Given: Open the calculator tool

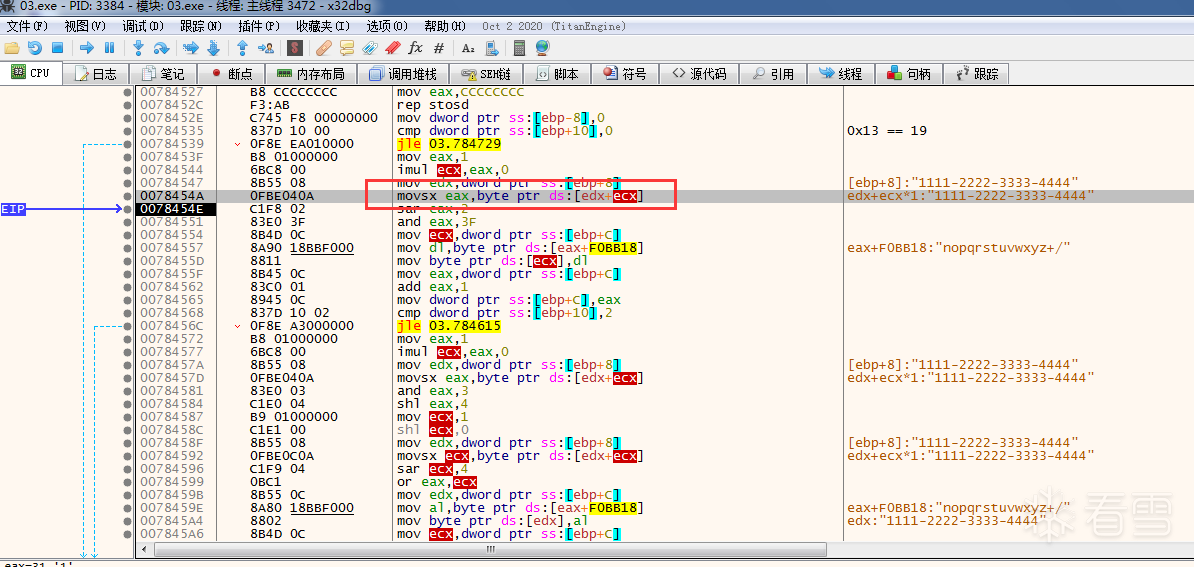Looking at the screenshot, I should [x=519, y=48].
